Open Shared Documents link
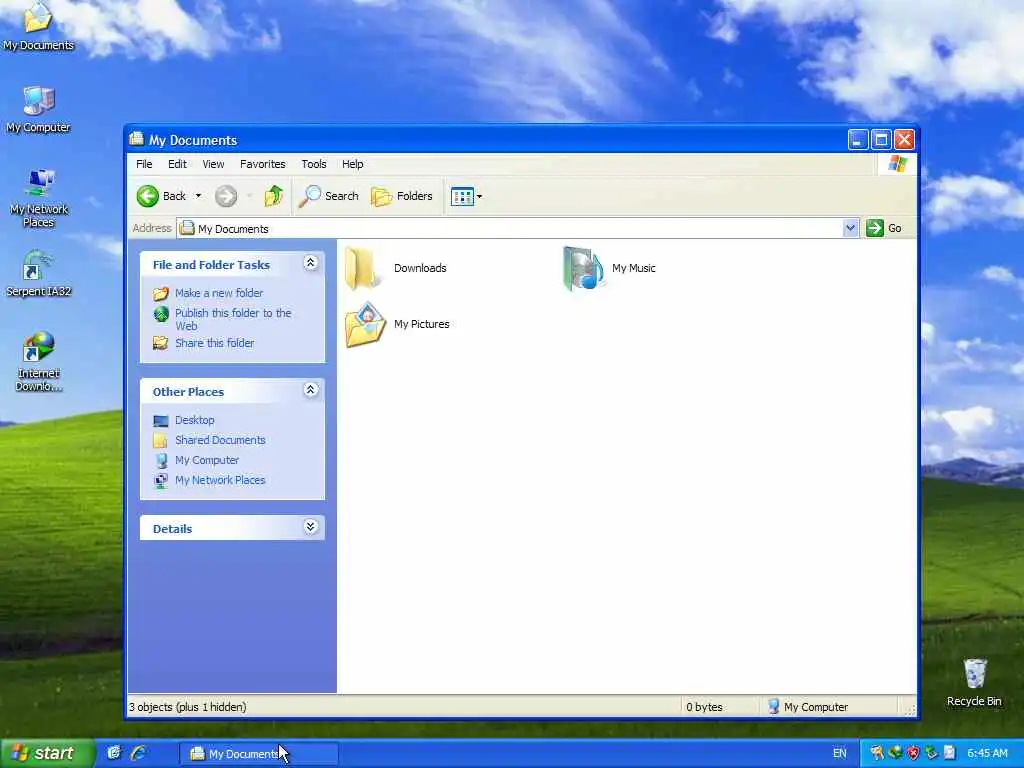The width and height of the screenshot is (1024, 768). pos(220,440)
